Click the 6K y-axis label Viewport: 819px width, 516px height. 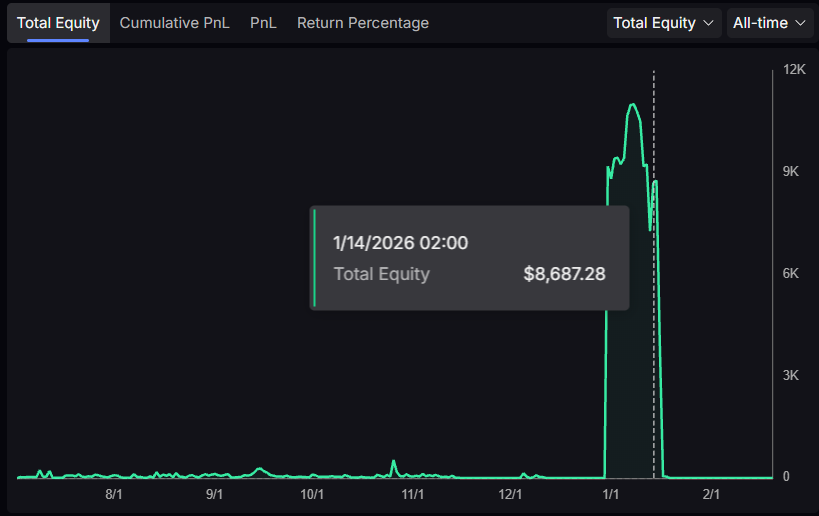click(790, 273)
